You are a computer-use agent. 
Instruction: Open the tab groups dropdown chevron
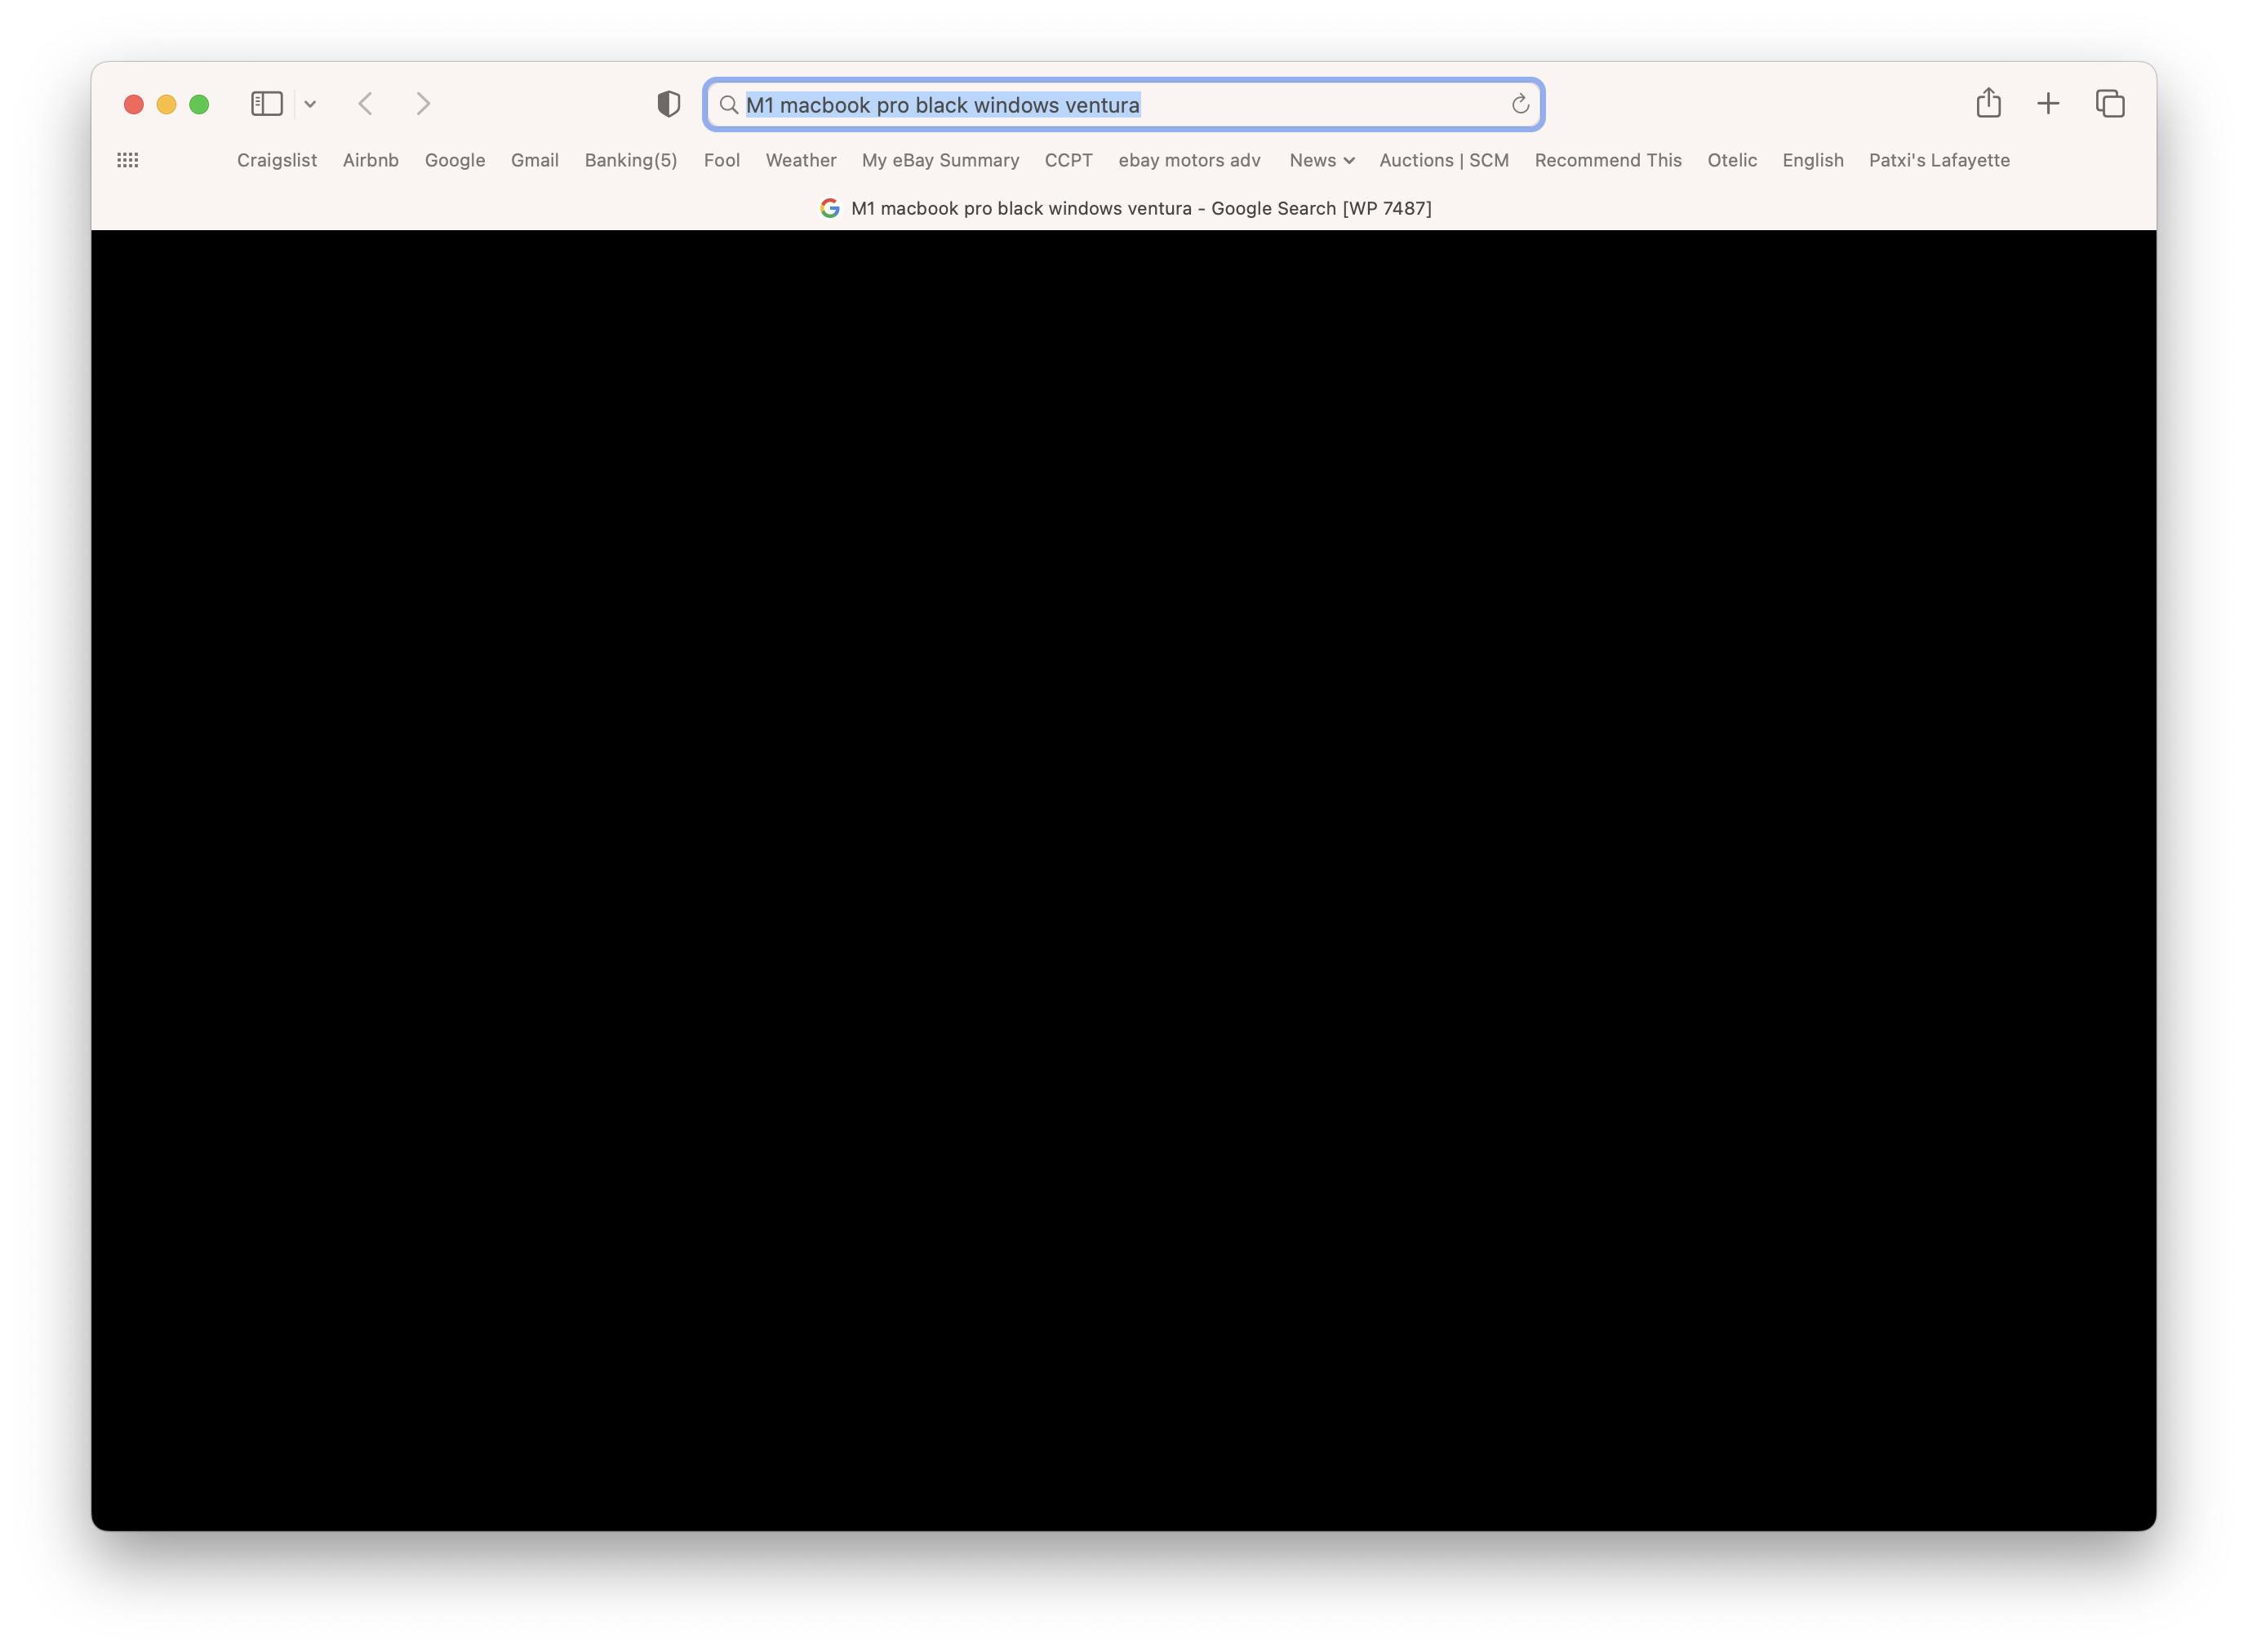point(310,104)
